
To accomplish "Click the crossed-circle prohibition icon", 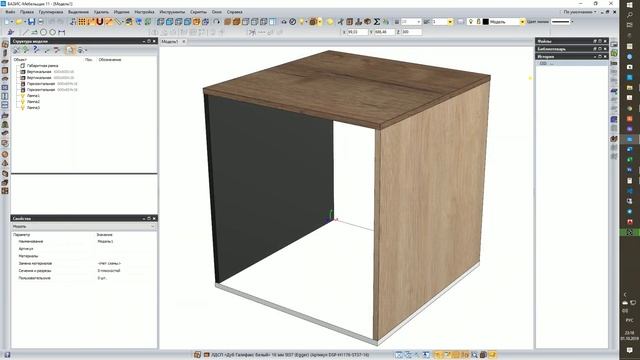I will pyautogui.click(x=293, y=22).
